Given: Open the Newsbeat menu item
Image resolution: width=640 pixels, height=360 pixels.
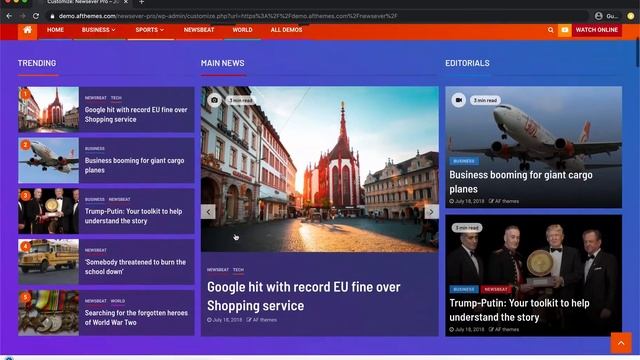Looking at the screenshot, I should tap(199, 30).
